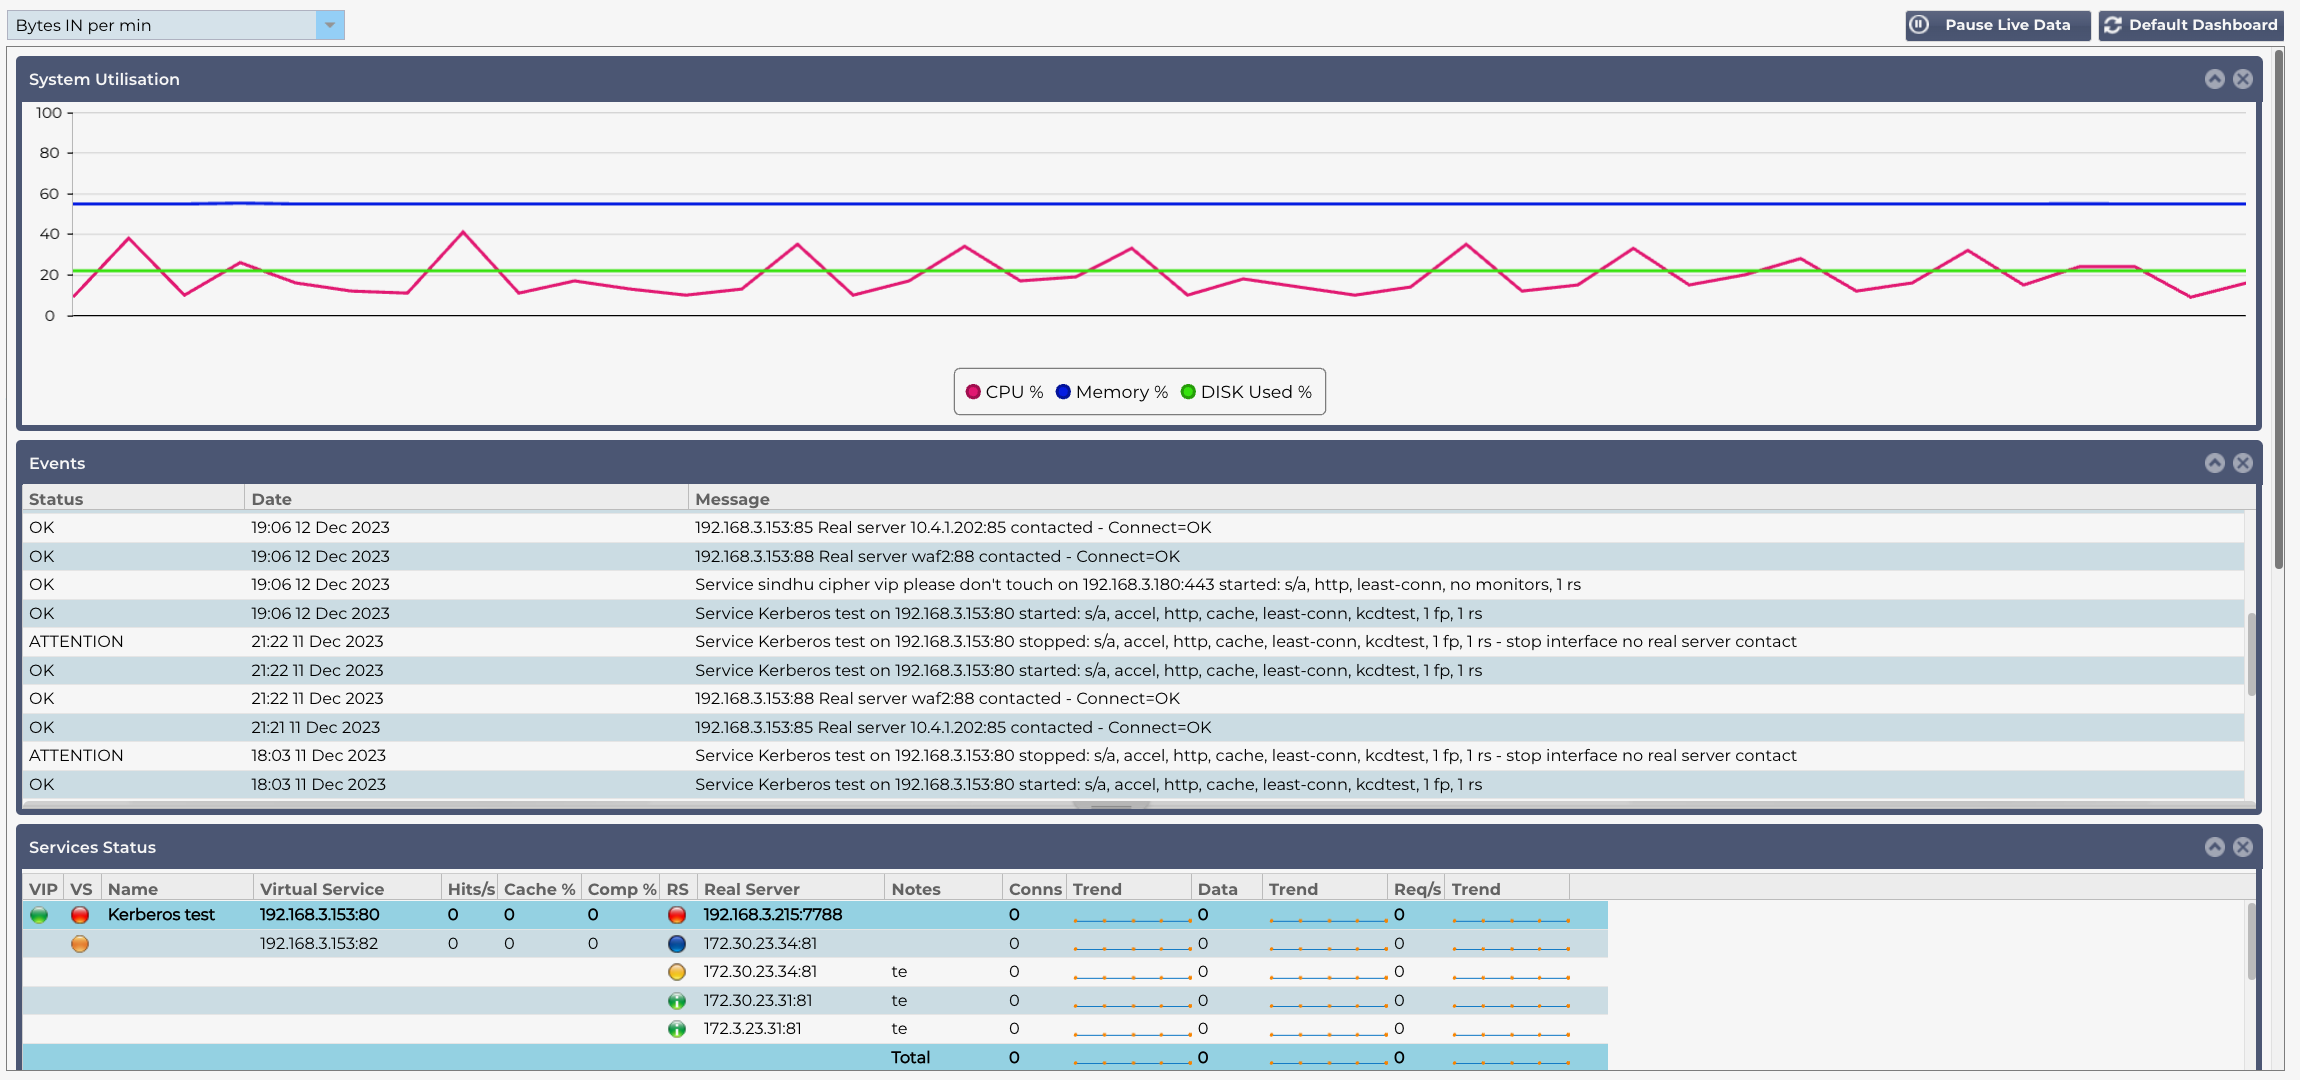Image resolution: width=2300 pixels, height=1080 pixels.
Task: Collapse the Events panel
Action: (2214, 463)
